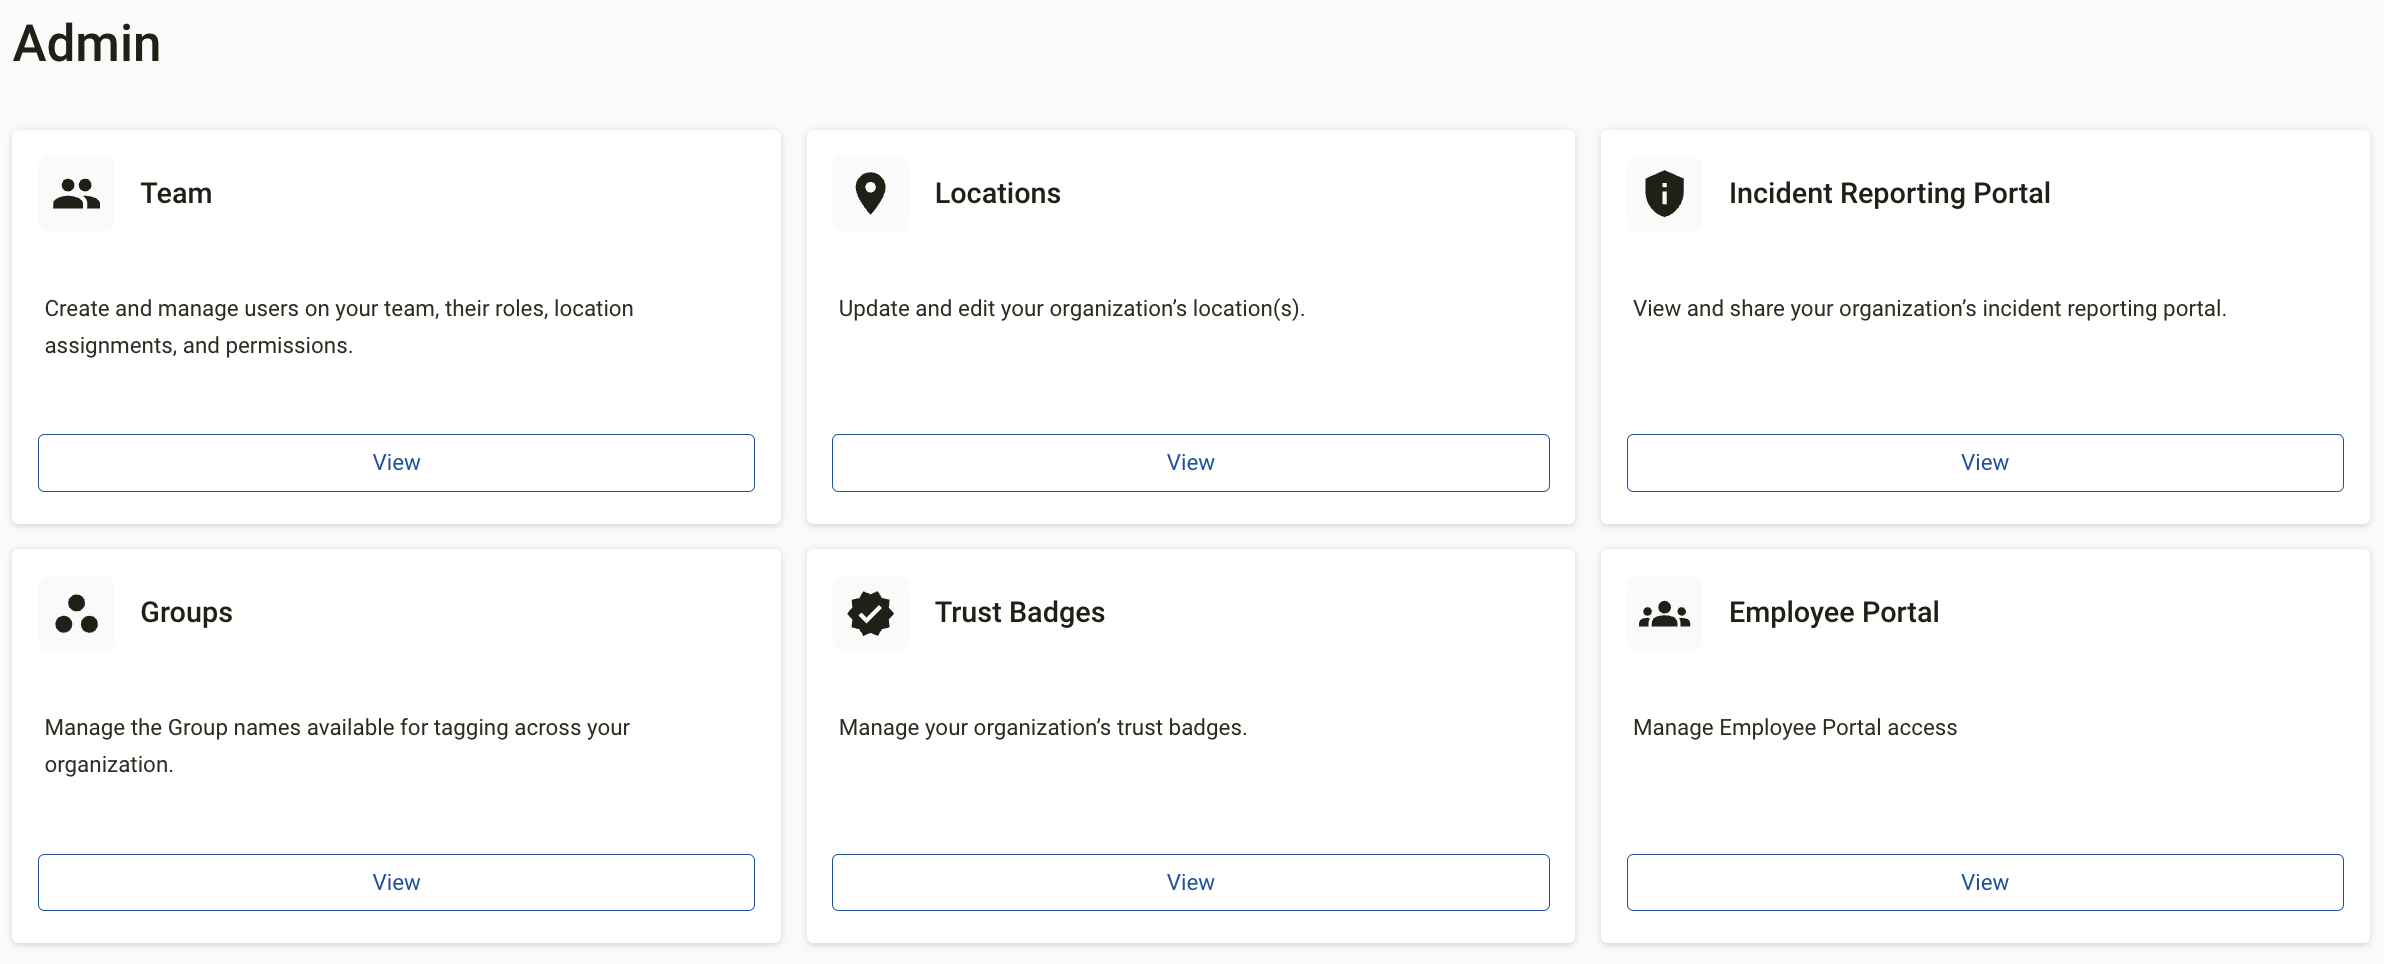Click the Incident Reporting shield icon

1665,193
